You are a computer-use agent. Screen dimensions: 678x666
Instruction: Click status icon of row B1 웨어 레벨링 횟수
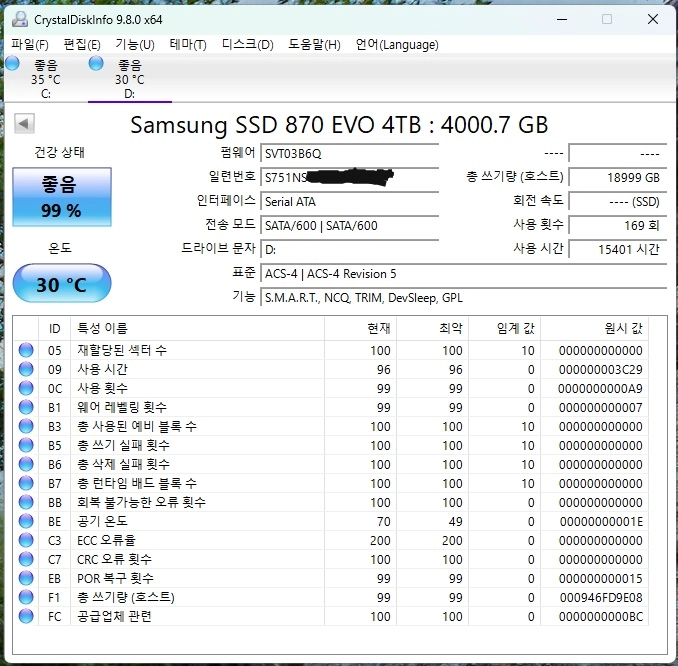26,407
